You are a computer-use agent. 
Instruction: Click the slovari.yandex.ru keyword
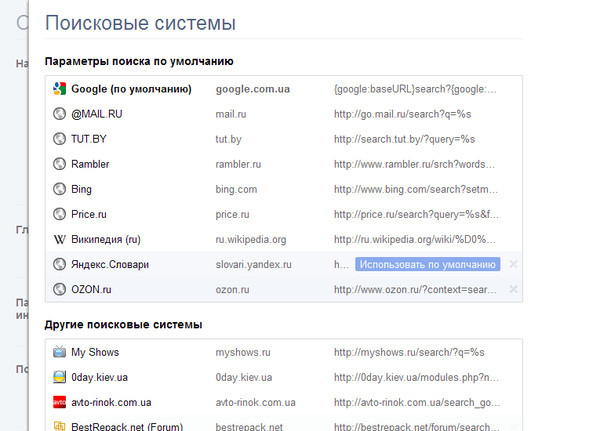point(254,264)
